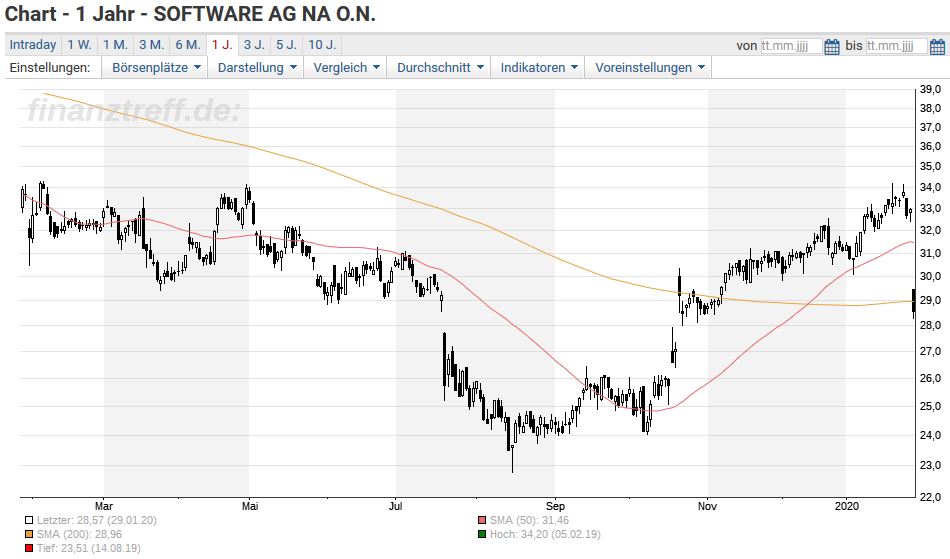The image size is (950, 559).
Task: Click the 'Mai' x-axis label
Action: point(250,506)
